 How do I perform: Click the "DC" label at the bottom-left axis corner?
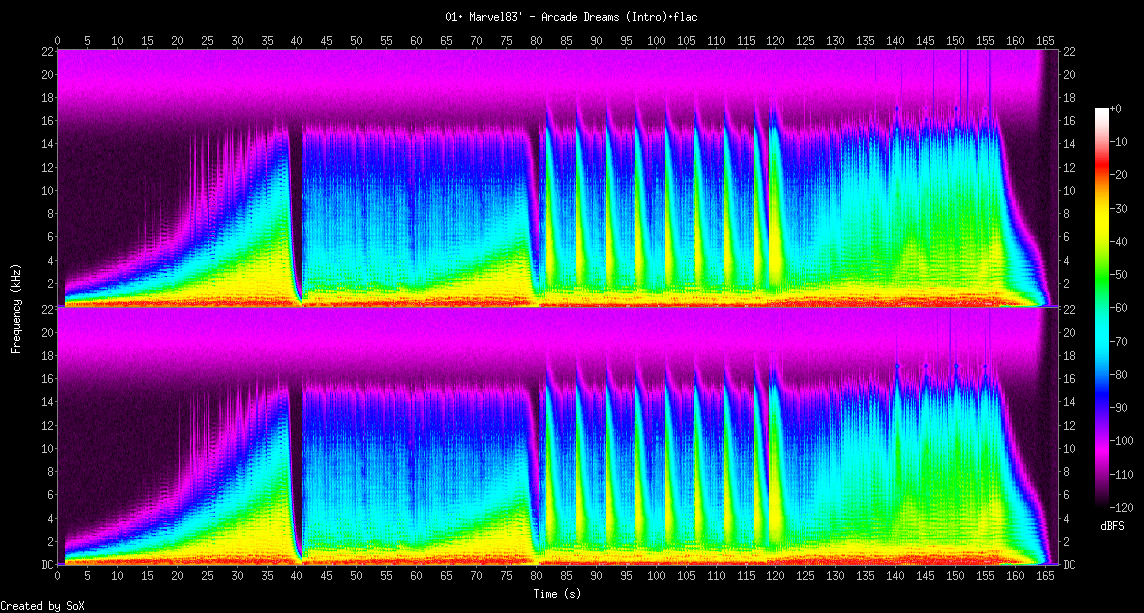47,564
